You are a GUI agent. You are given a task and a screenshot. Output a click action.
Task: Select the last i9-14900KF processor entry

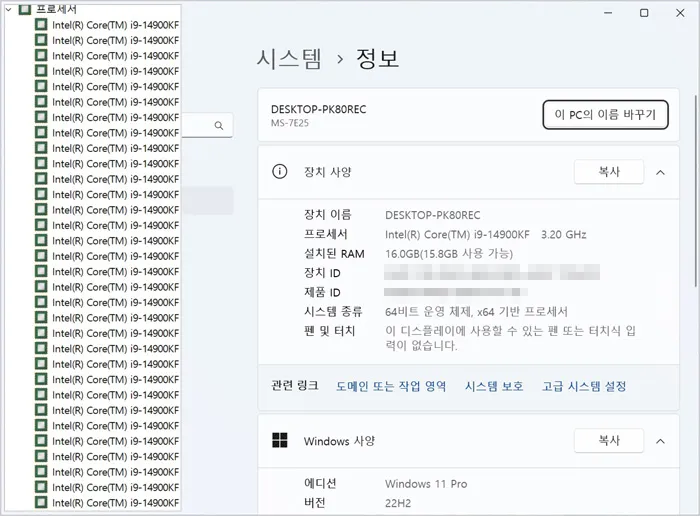[x=108, y=503]
